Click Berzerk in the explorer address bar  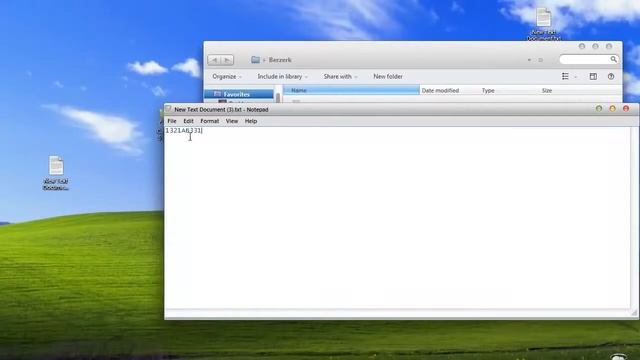[x=280, y=60]
